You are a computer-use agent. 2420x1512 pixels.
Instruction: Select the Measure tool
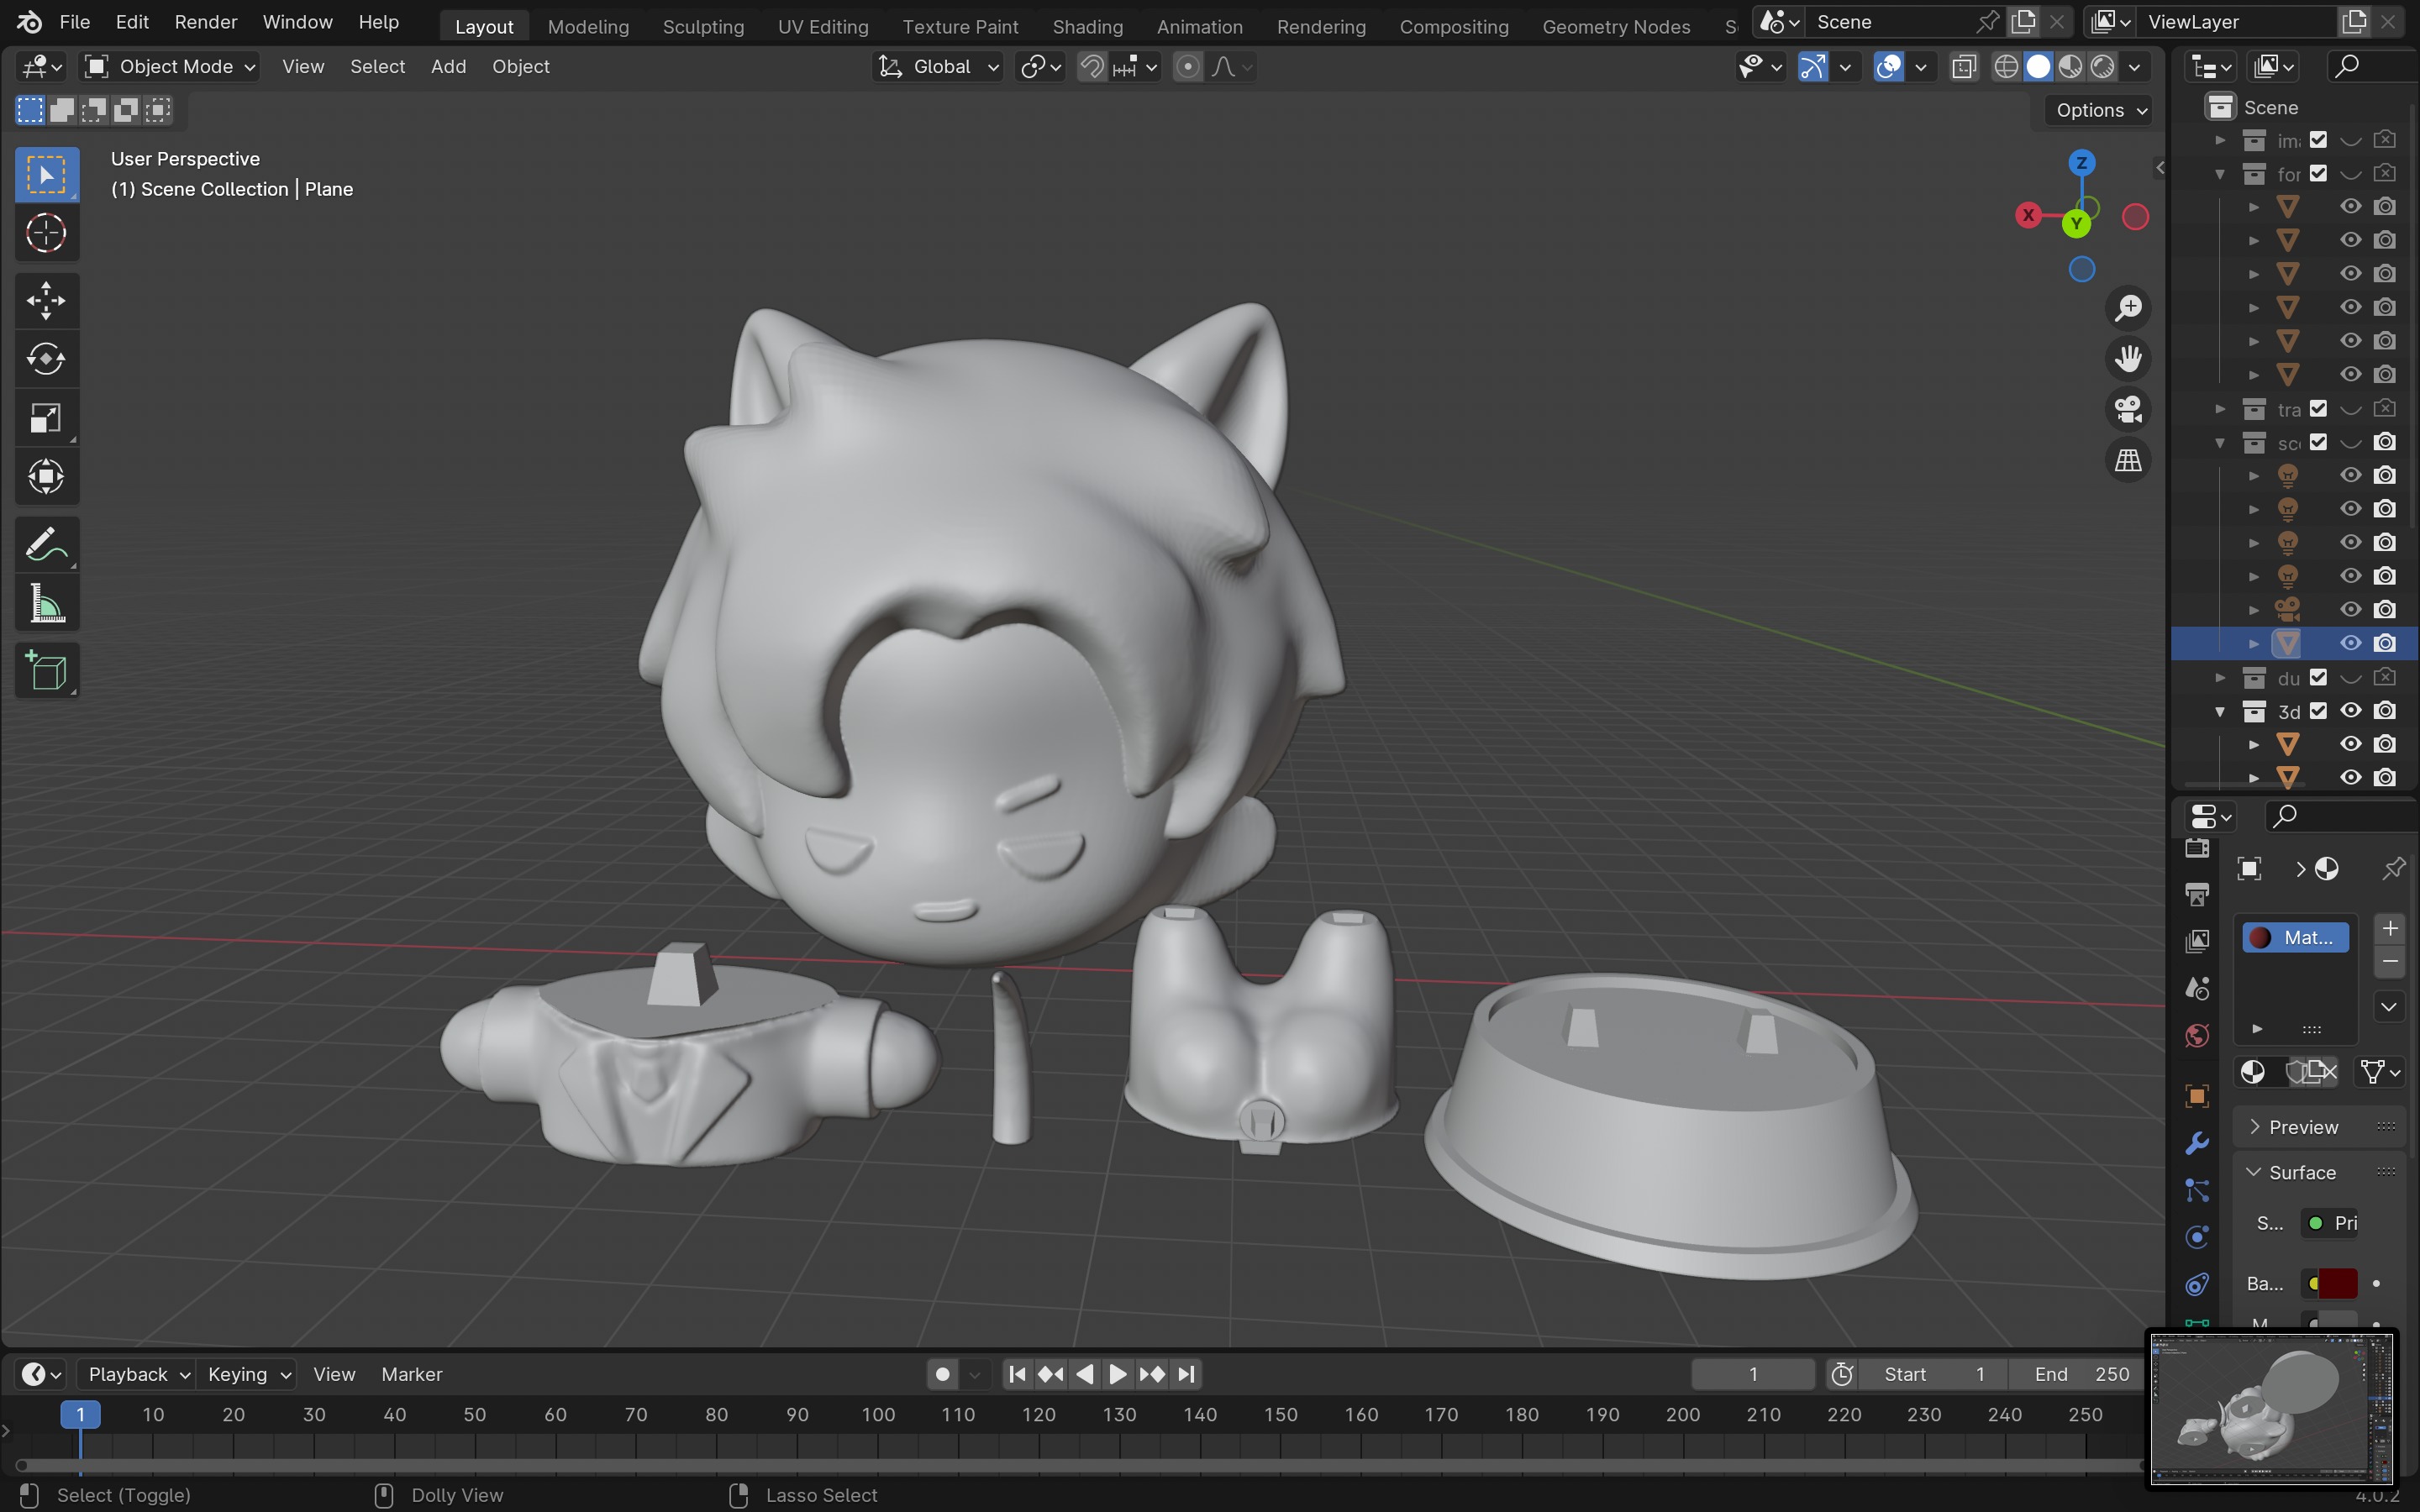(x=46, y=604)
